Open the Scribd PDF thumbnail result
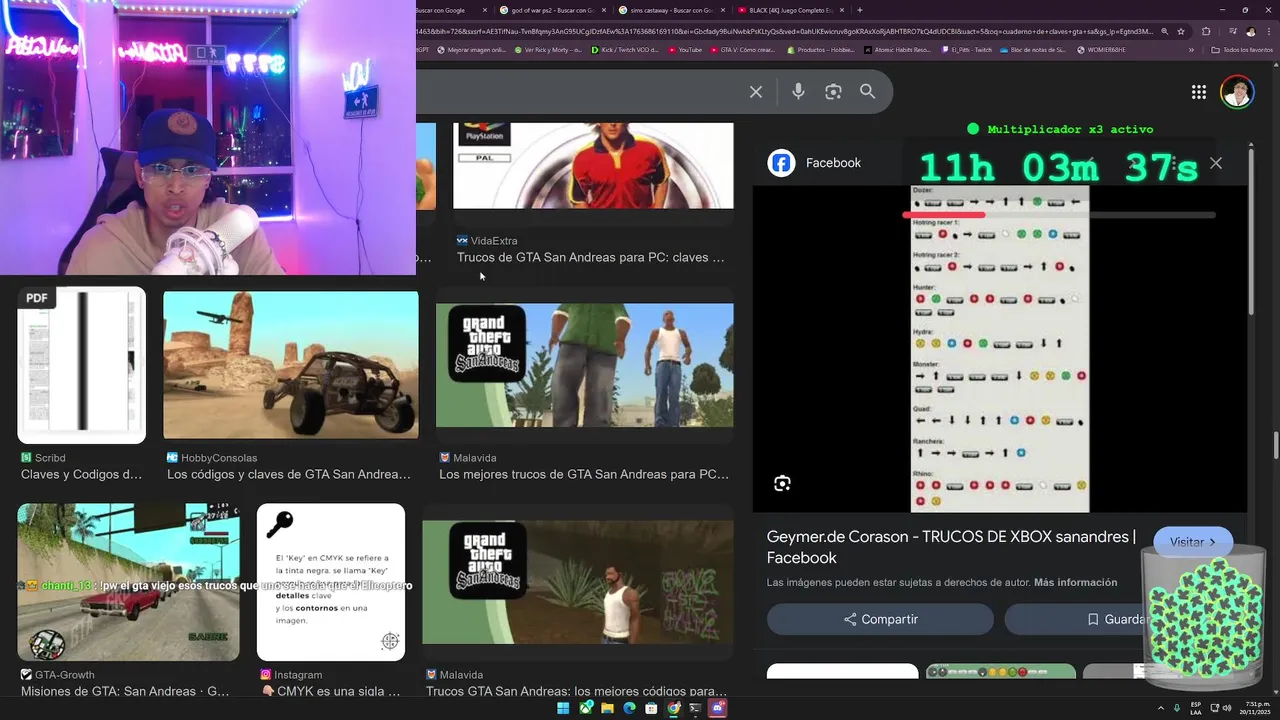Viewport: 1280px width, 720px height. coord(82,365)
